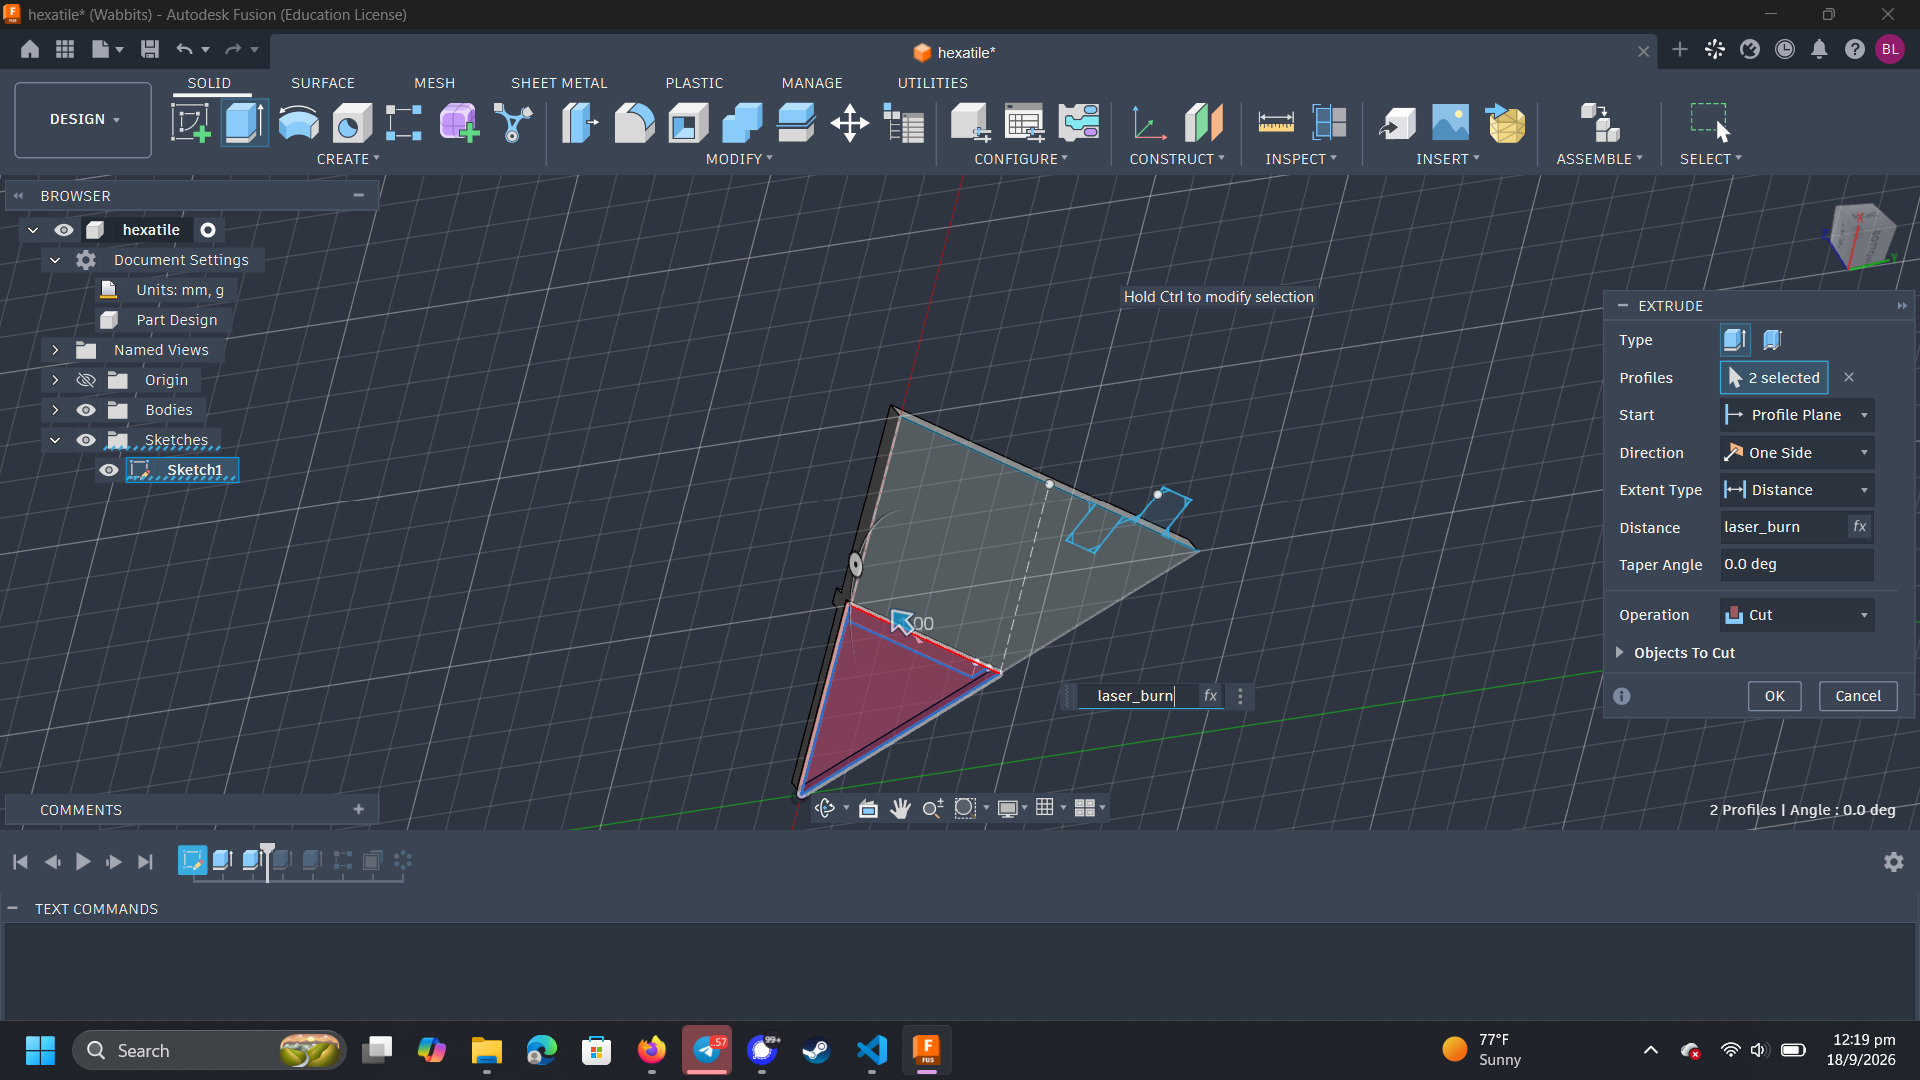Screen dimensions: 1920x1080
Task: Select the Combine tool icon
Action: [x=742, y=123]
